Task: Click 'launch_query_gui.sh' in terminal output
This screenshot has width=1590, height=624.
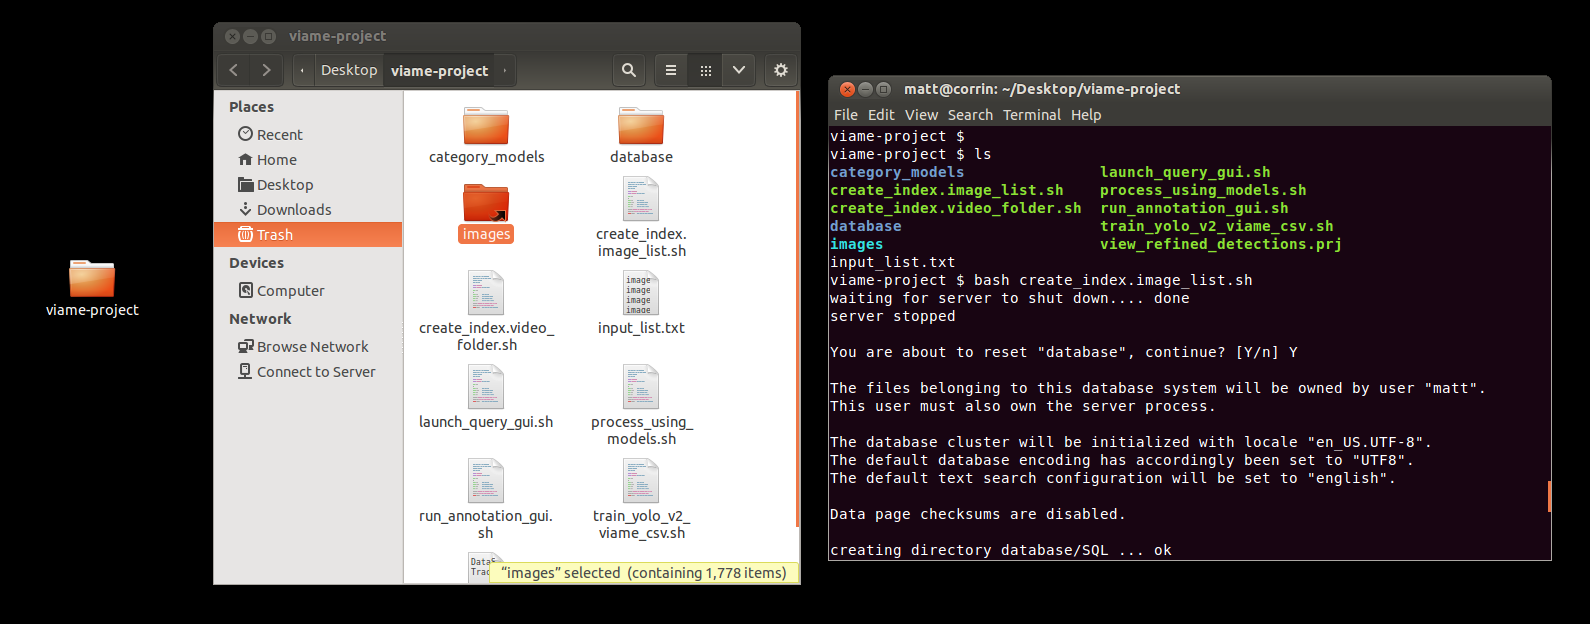Action: (1185, 172)
